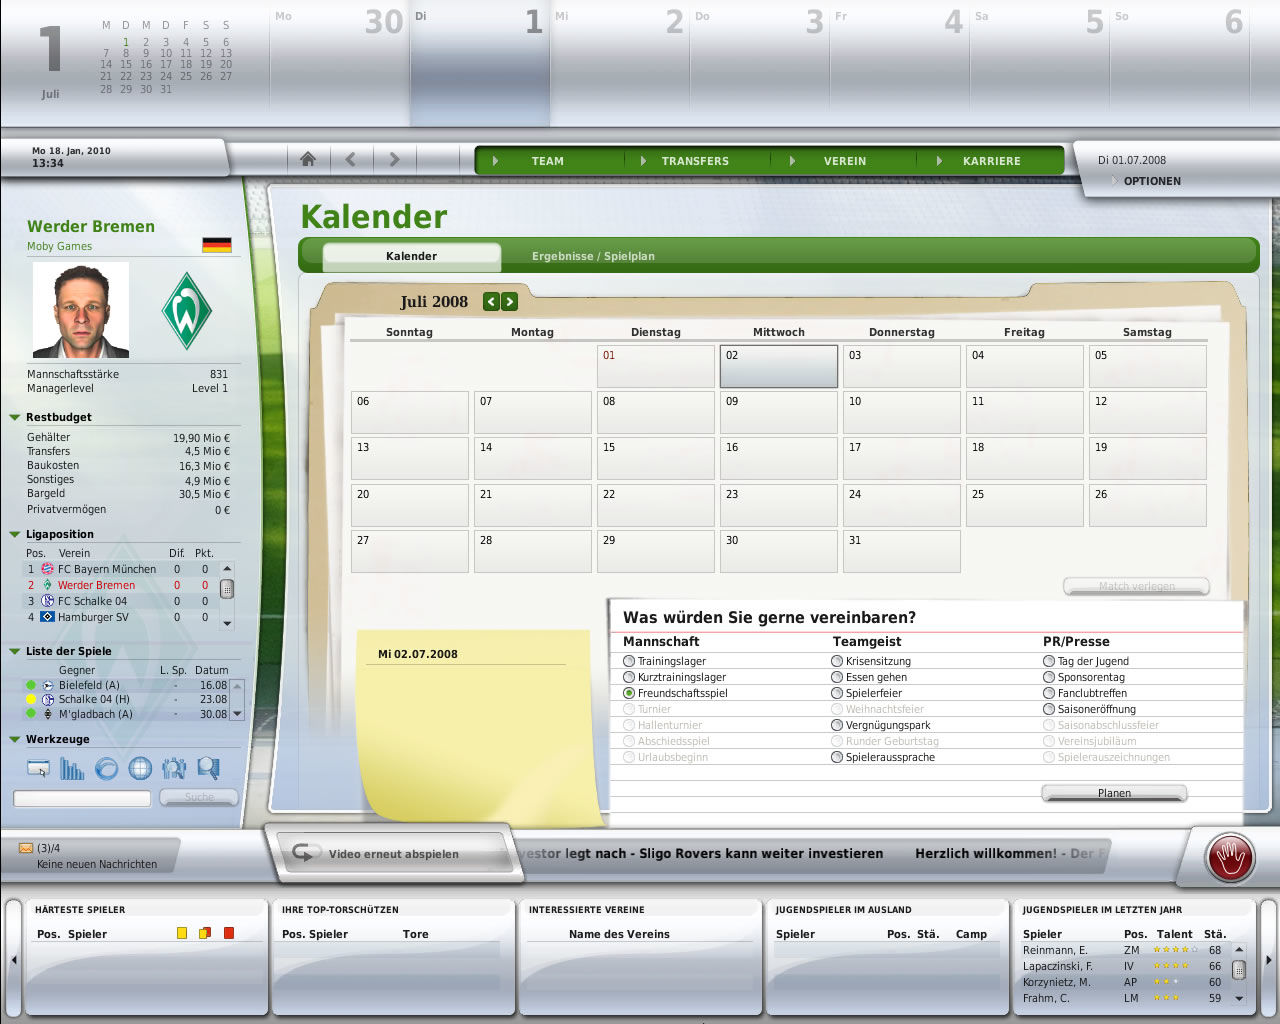
Task: Advance to the next month with the green arrow
Action: (508, 301)
